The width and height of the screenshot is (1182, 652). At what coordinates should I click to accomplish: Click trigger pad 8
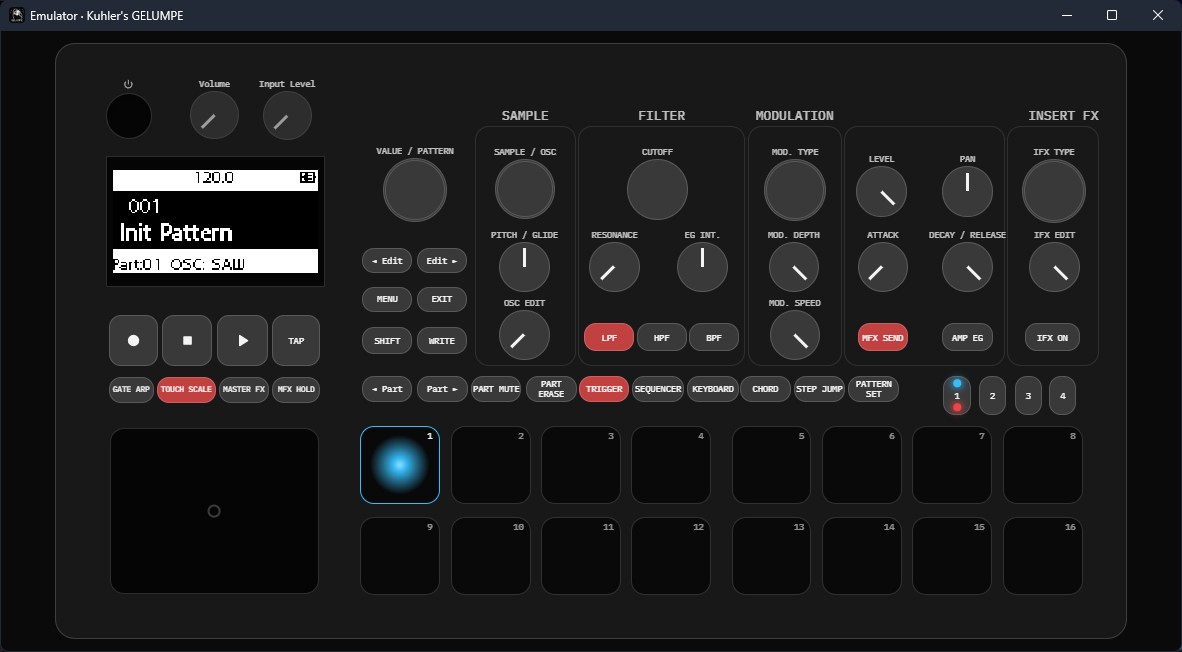(1043, 465)
